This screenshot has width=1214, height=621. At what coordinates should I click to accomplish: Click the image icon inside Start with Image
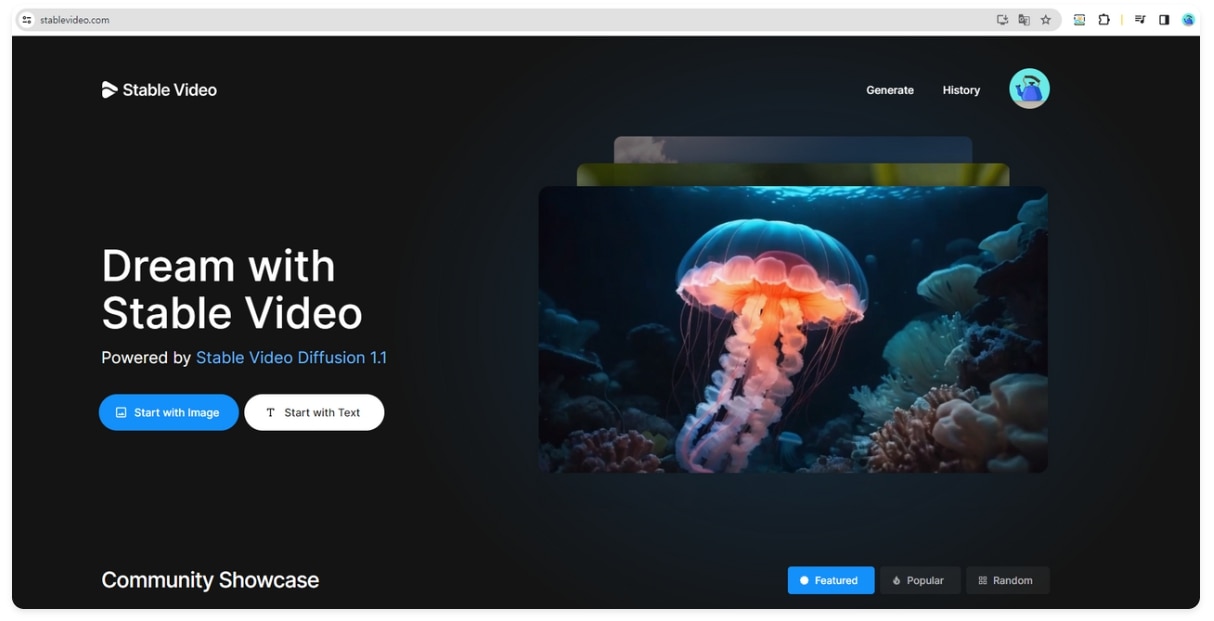[x=121, y=412]
